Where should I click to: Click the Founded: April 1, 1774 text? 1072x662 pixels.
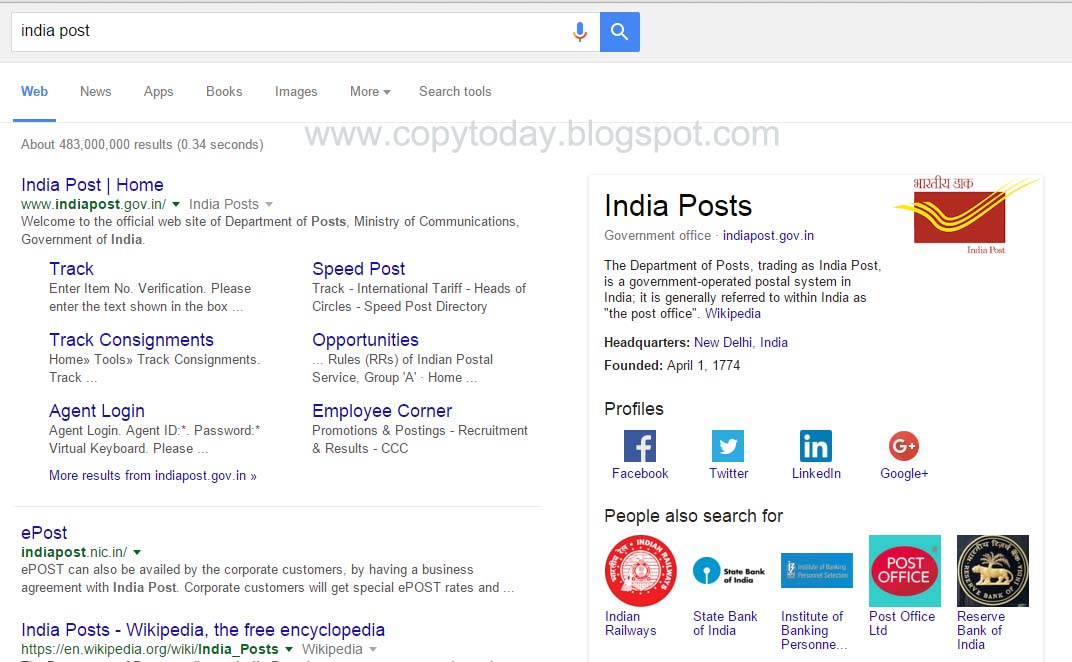tap(672, 366)
